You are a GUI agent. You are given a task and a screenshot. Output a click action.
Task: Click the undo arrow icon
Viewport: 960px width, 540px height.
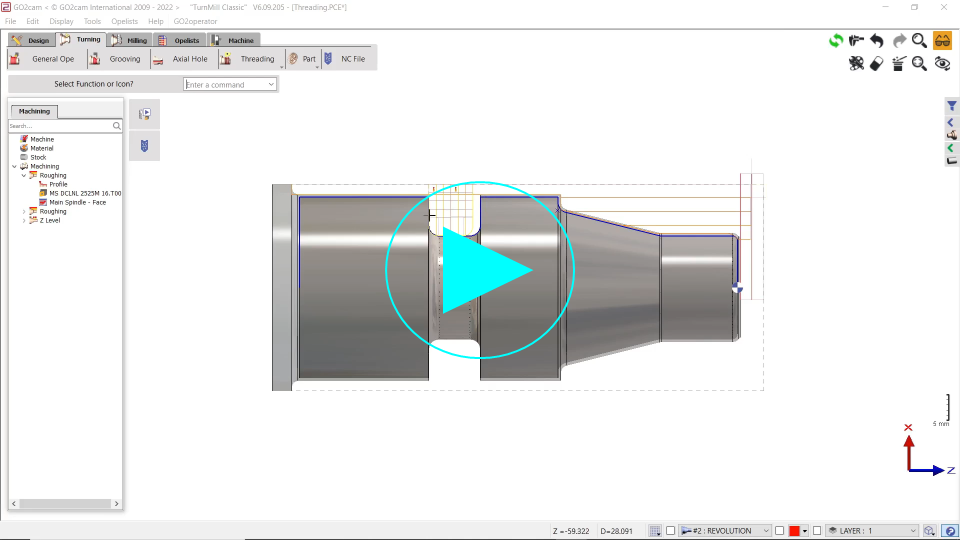(877, 41)
